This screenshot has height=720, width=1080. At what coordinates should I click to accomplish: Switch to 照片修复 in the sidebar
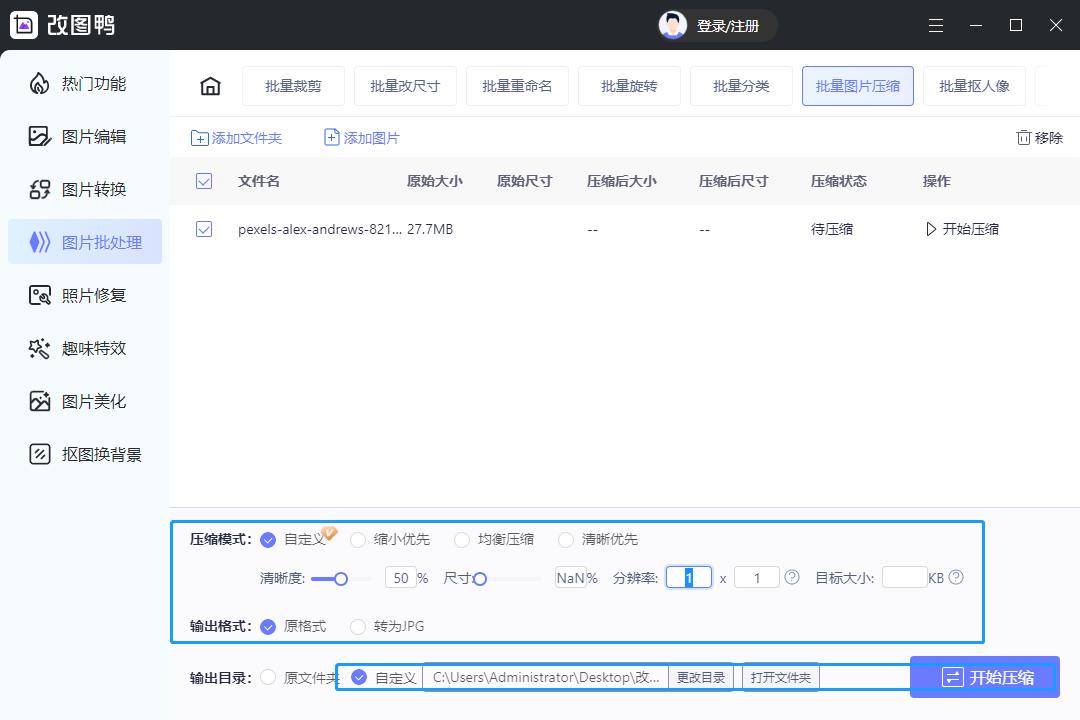tap(85, 295)
